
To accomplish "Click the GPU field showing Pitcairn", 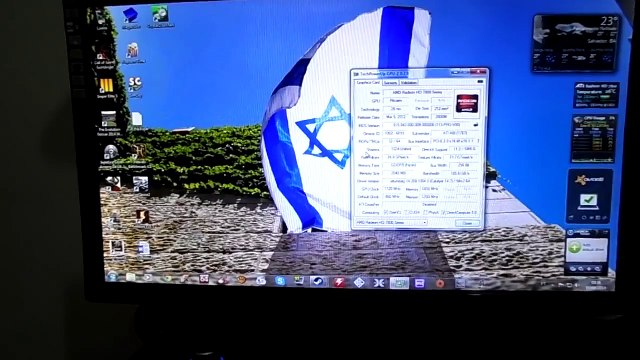I will 396,100.
